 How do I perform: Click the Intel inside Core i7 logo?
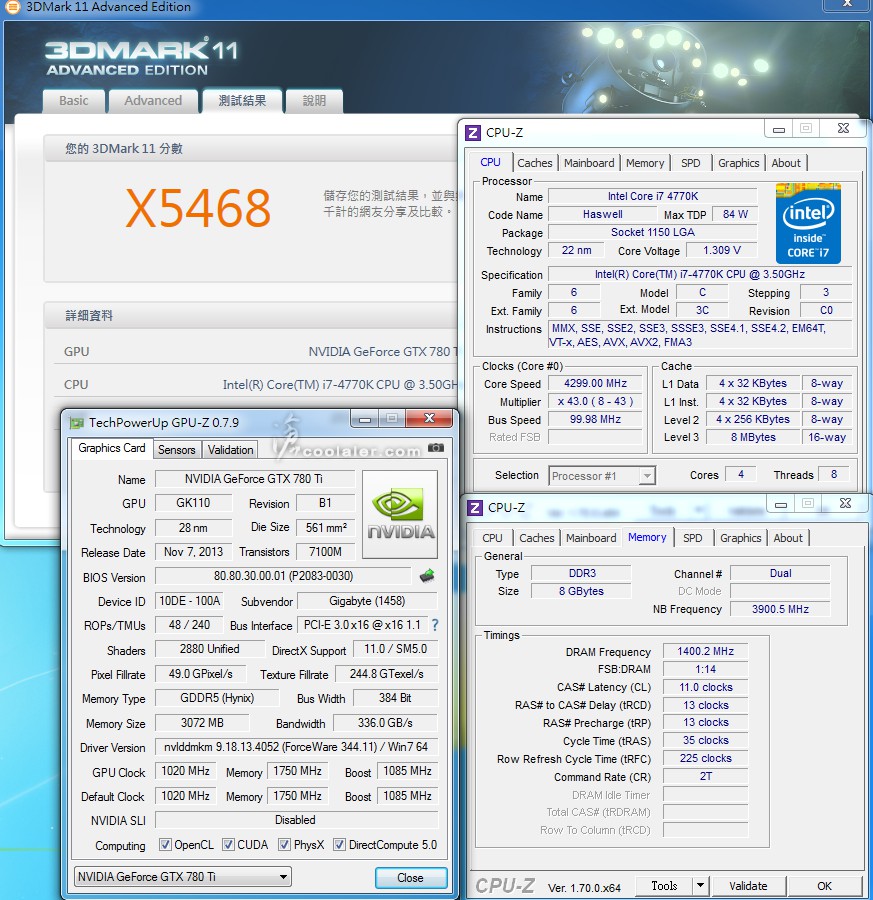click(x=808, y=223)
